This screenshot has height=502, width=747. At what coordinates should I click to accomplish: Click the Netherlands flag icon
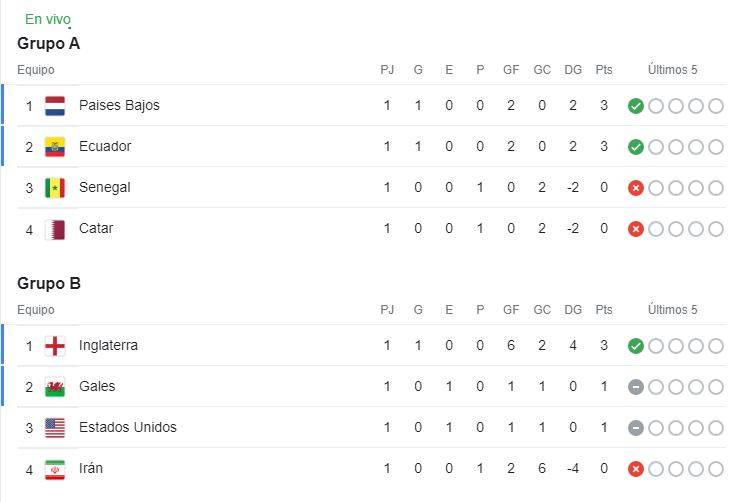(55, 106)
